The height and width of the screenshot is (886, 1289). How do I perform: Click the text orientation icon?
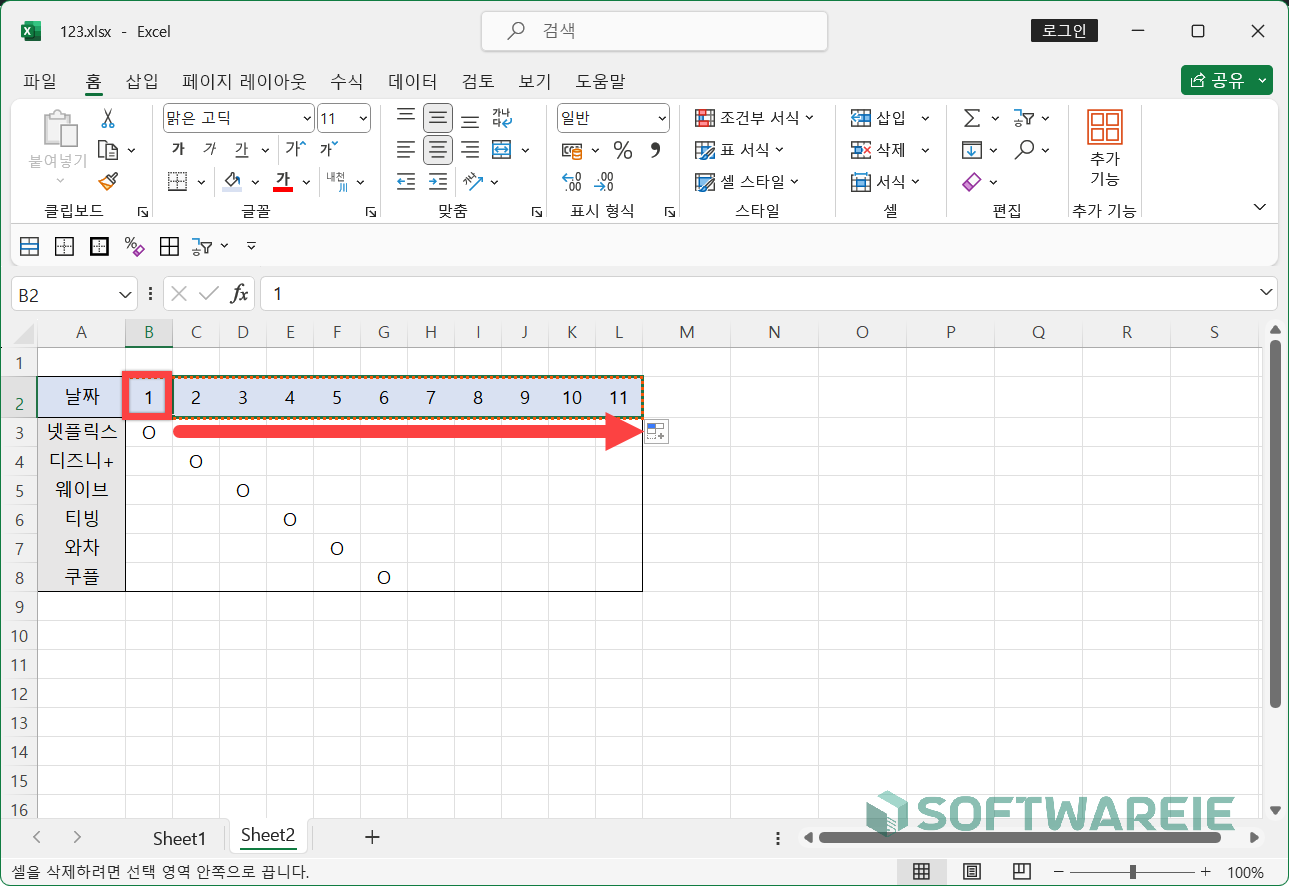click(x=473, y=181)
